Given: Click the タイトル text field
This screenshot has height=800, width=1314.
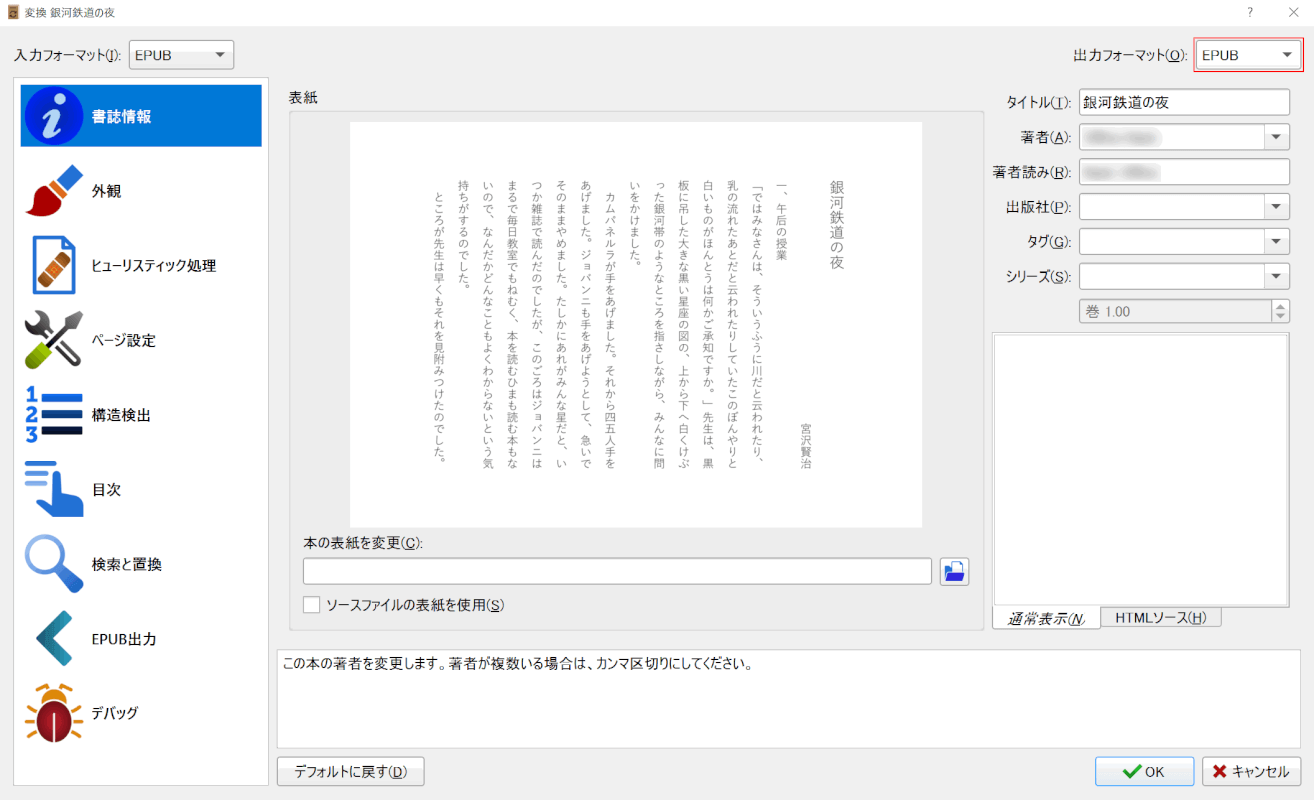Looking at the screenshot, I should click(1184, 102).
